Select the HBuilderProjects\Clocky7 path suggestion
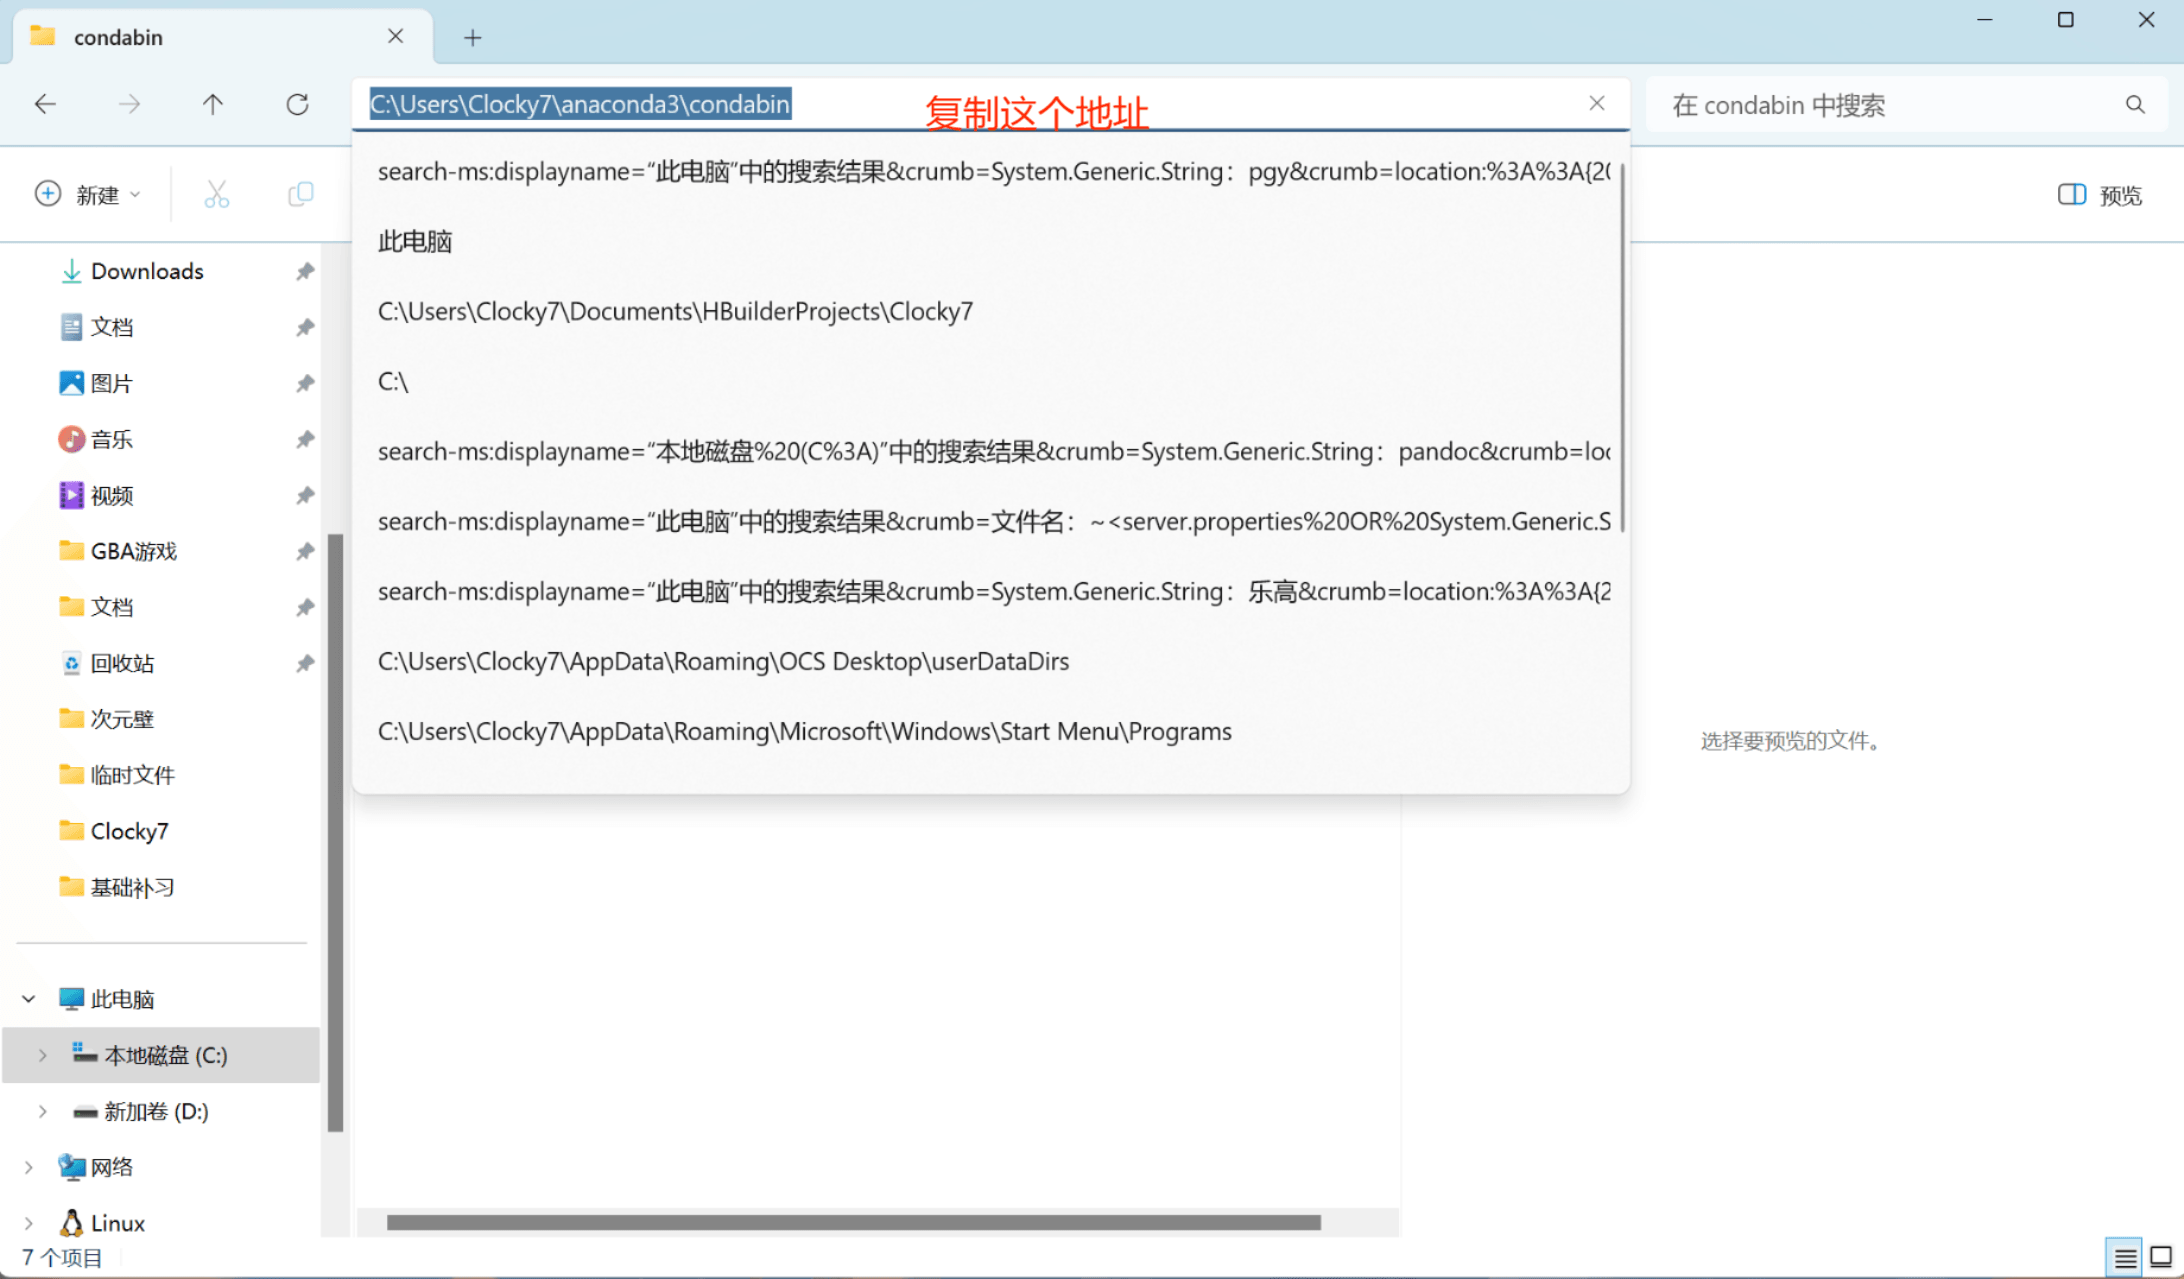Viewport: 2184px width, 1279px height. [675, 312]
